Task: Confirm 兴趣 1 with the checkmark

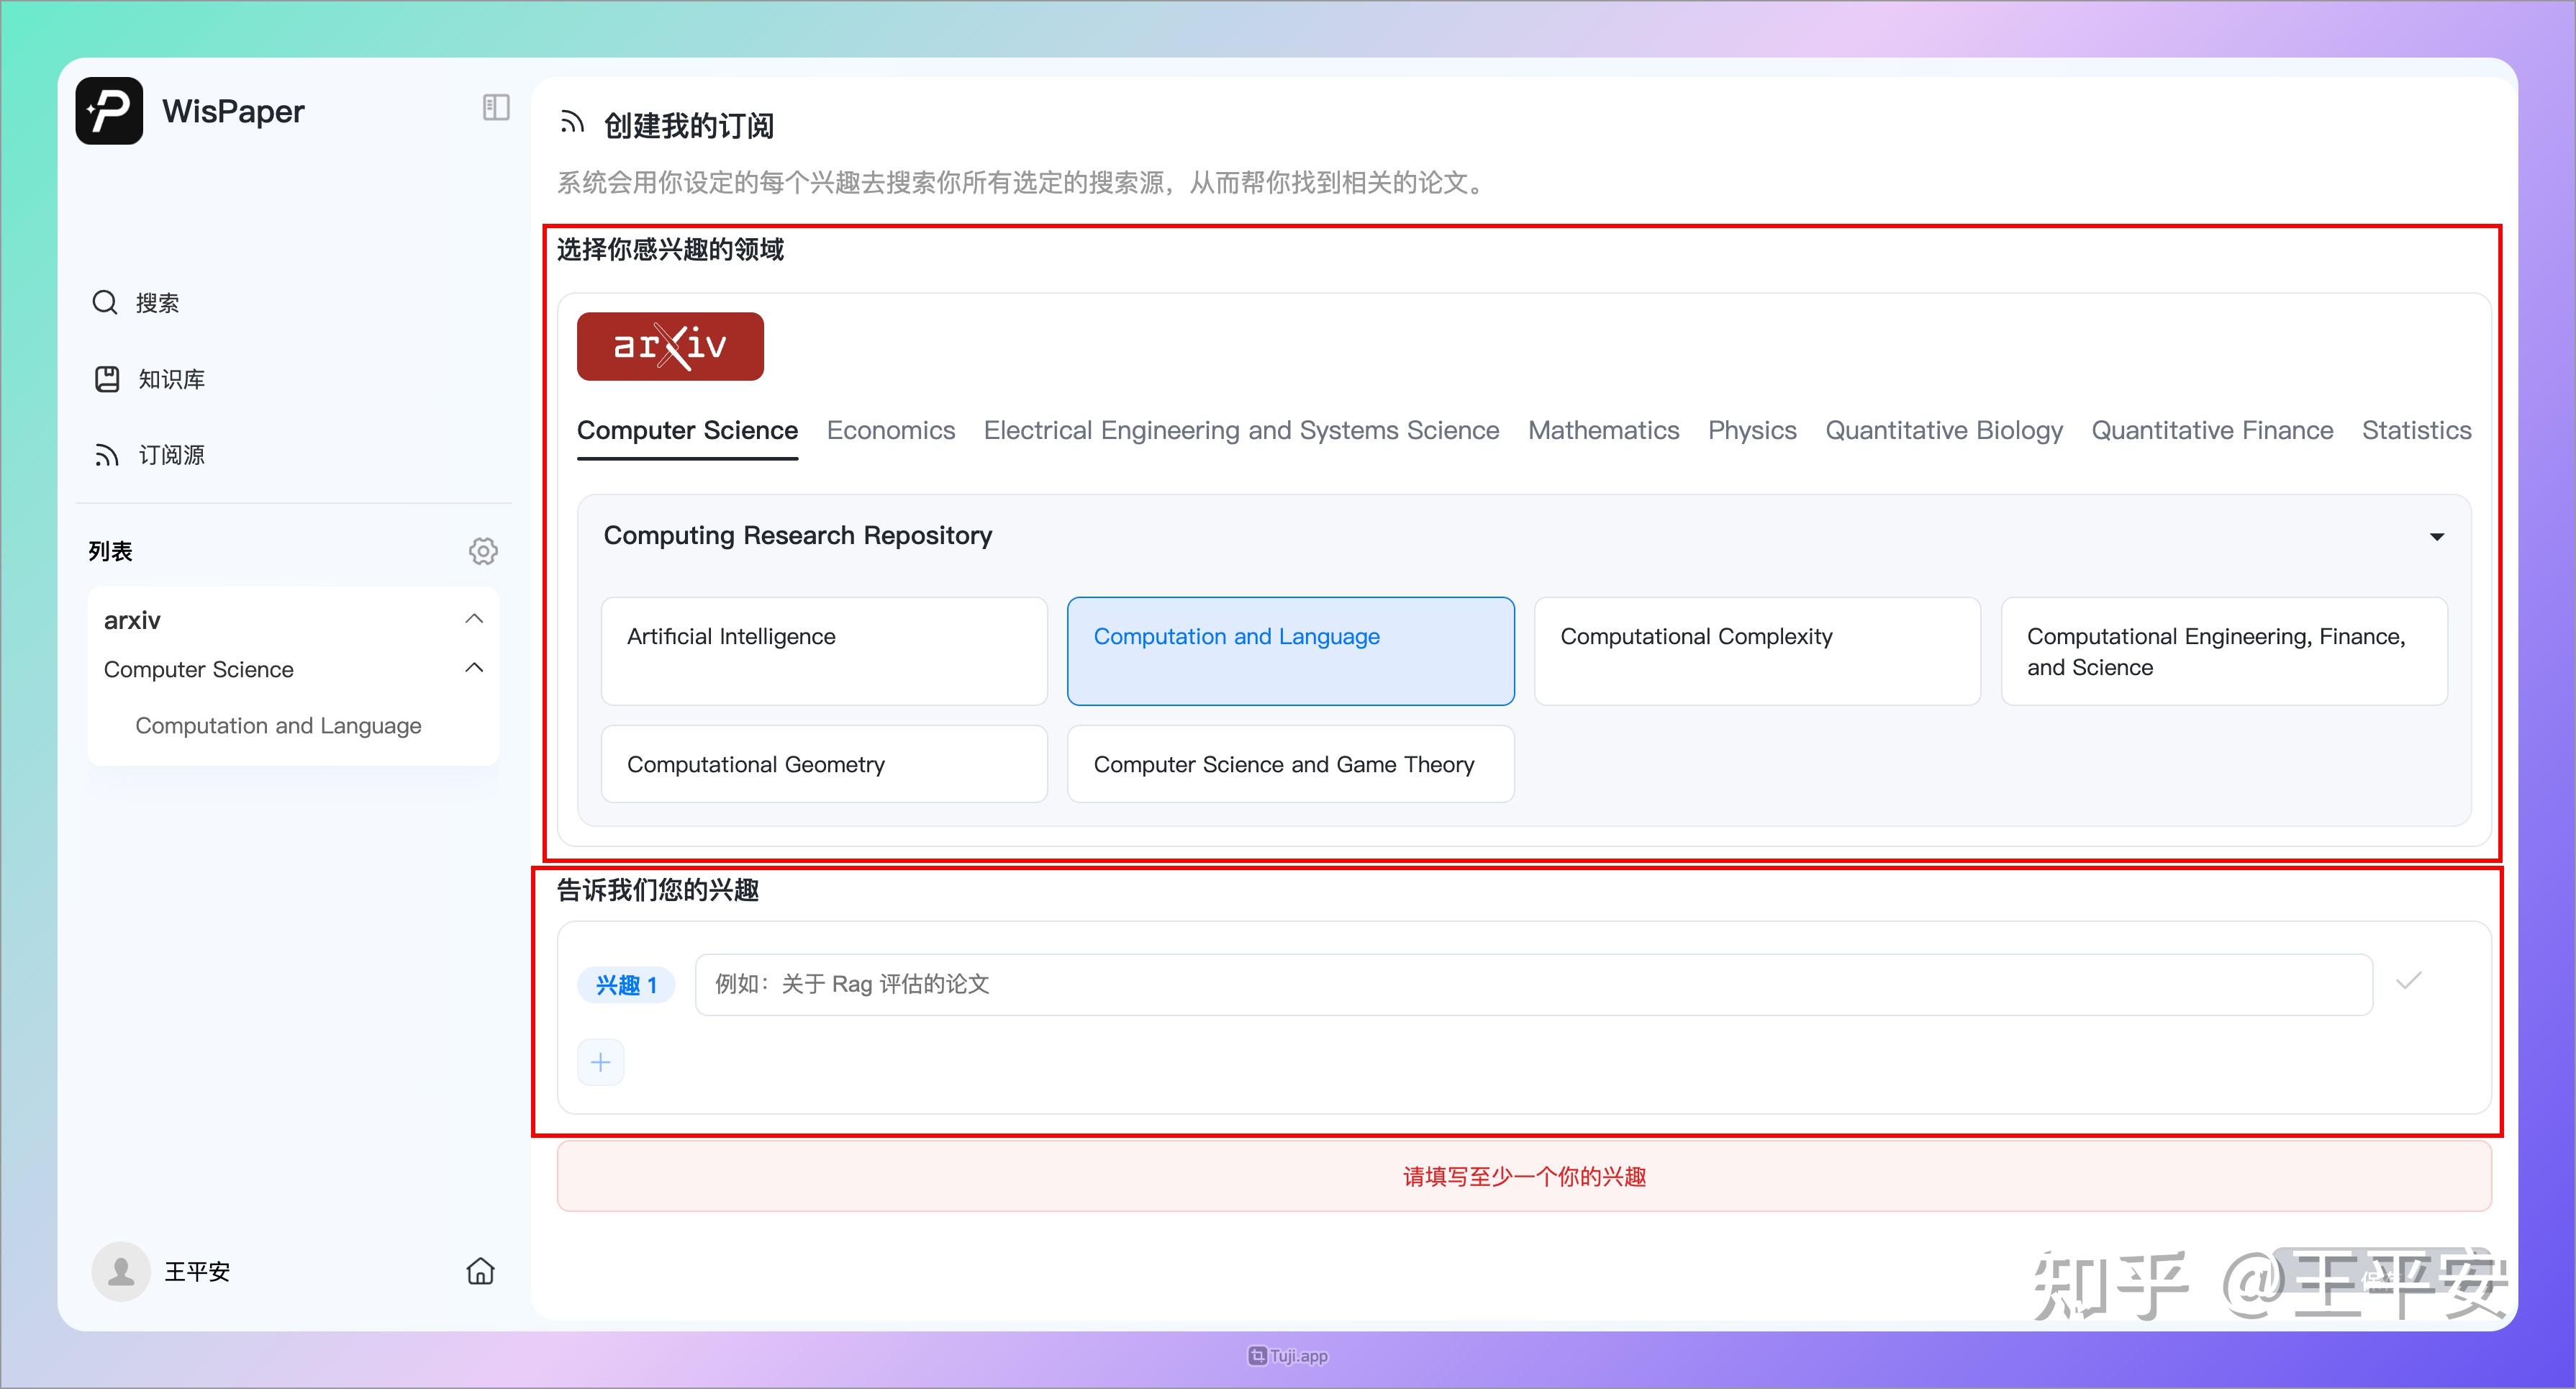Action: (2410, 982)
